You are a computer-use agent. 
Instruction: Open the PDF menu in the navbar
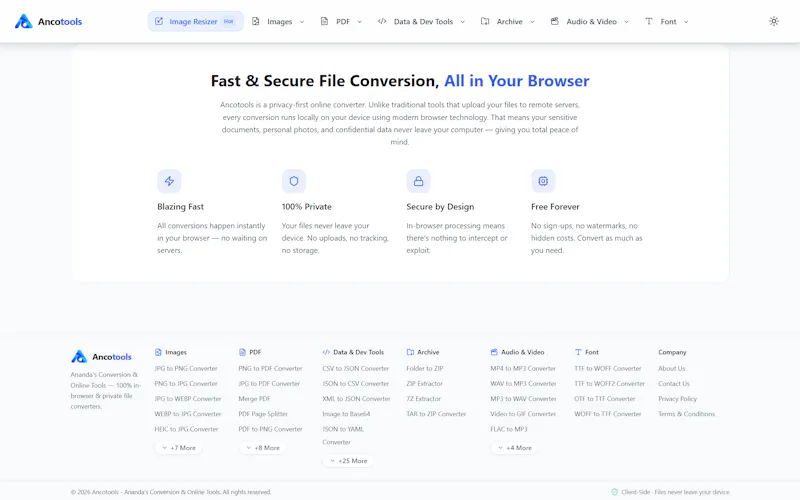(341, 21)
